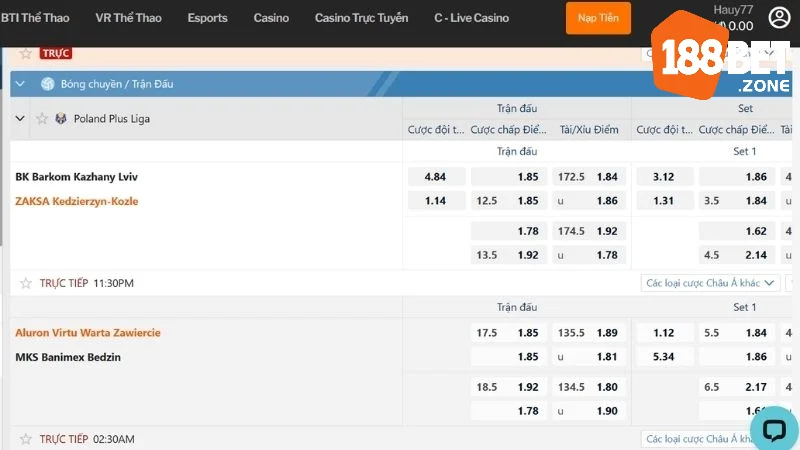Open Các loại cược Châu Á khác for 11:30PM match
This screenshot has width=800, height=450.
coord(710,283)
